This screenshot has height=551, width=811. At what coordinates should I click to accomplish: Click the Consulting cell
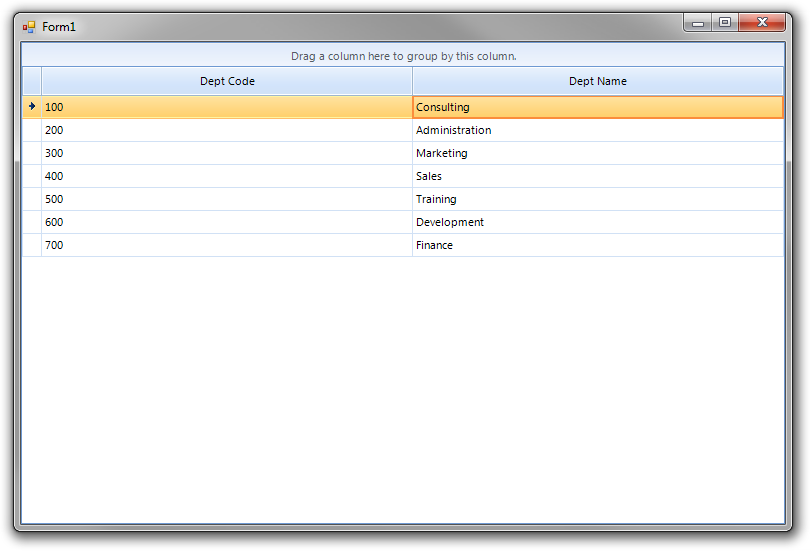(598, 107)
